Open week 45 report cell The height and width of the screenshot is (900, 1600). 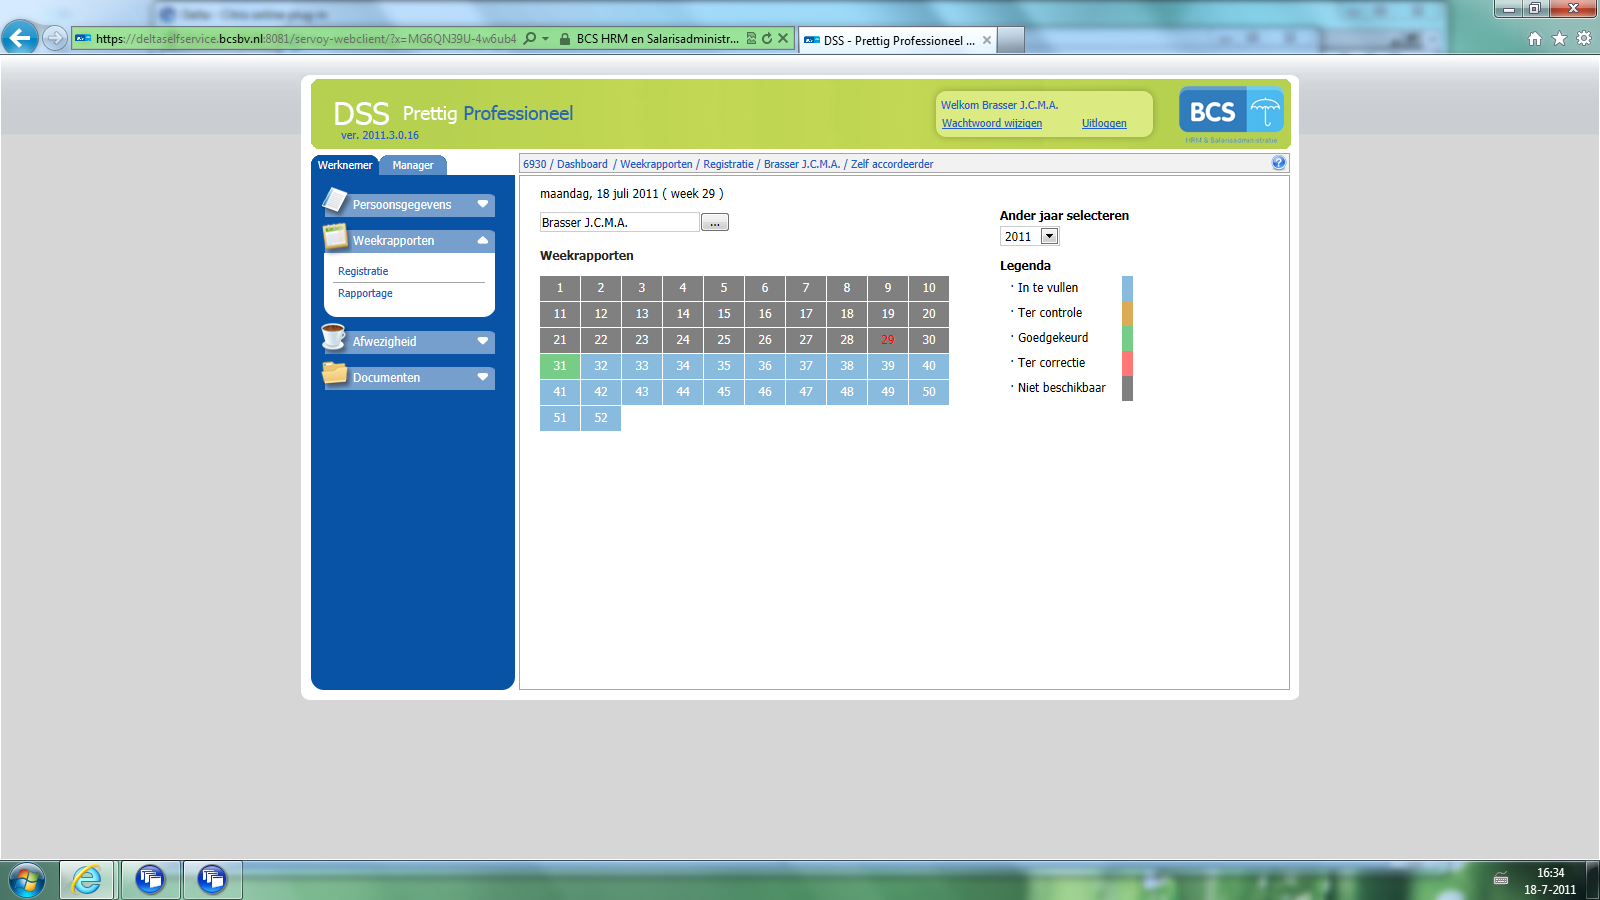point(724,392)
